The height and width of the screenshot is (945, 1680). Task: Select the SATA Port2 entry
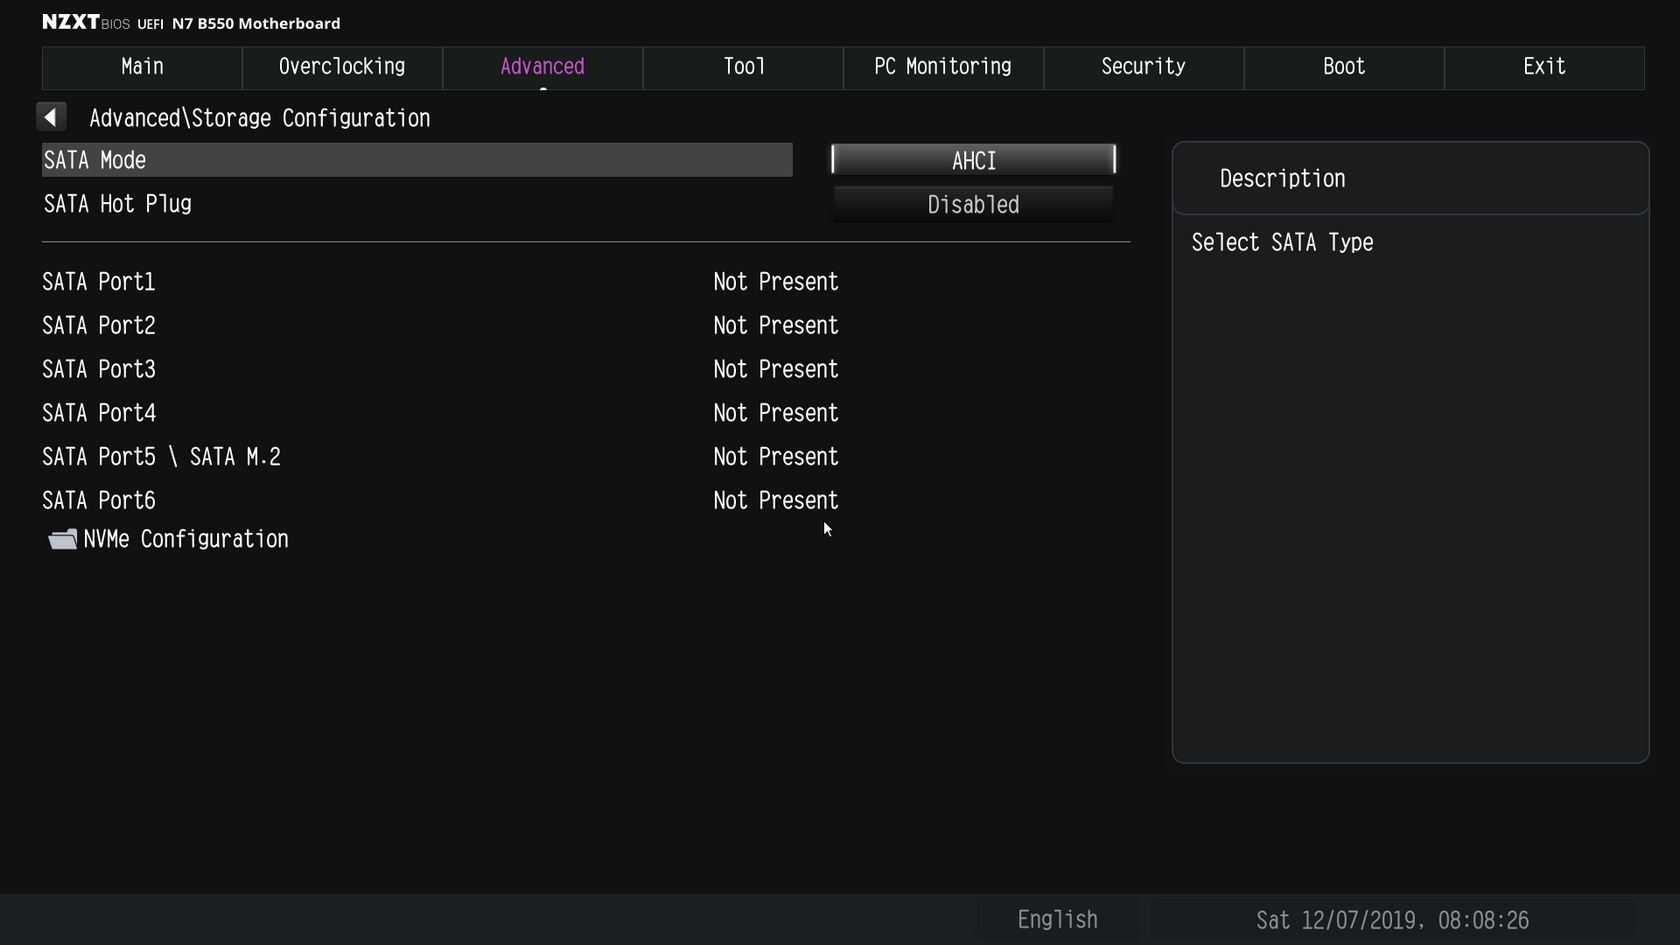(x=99, y=326)
